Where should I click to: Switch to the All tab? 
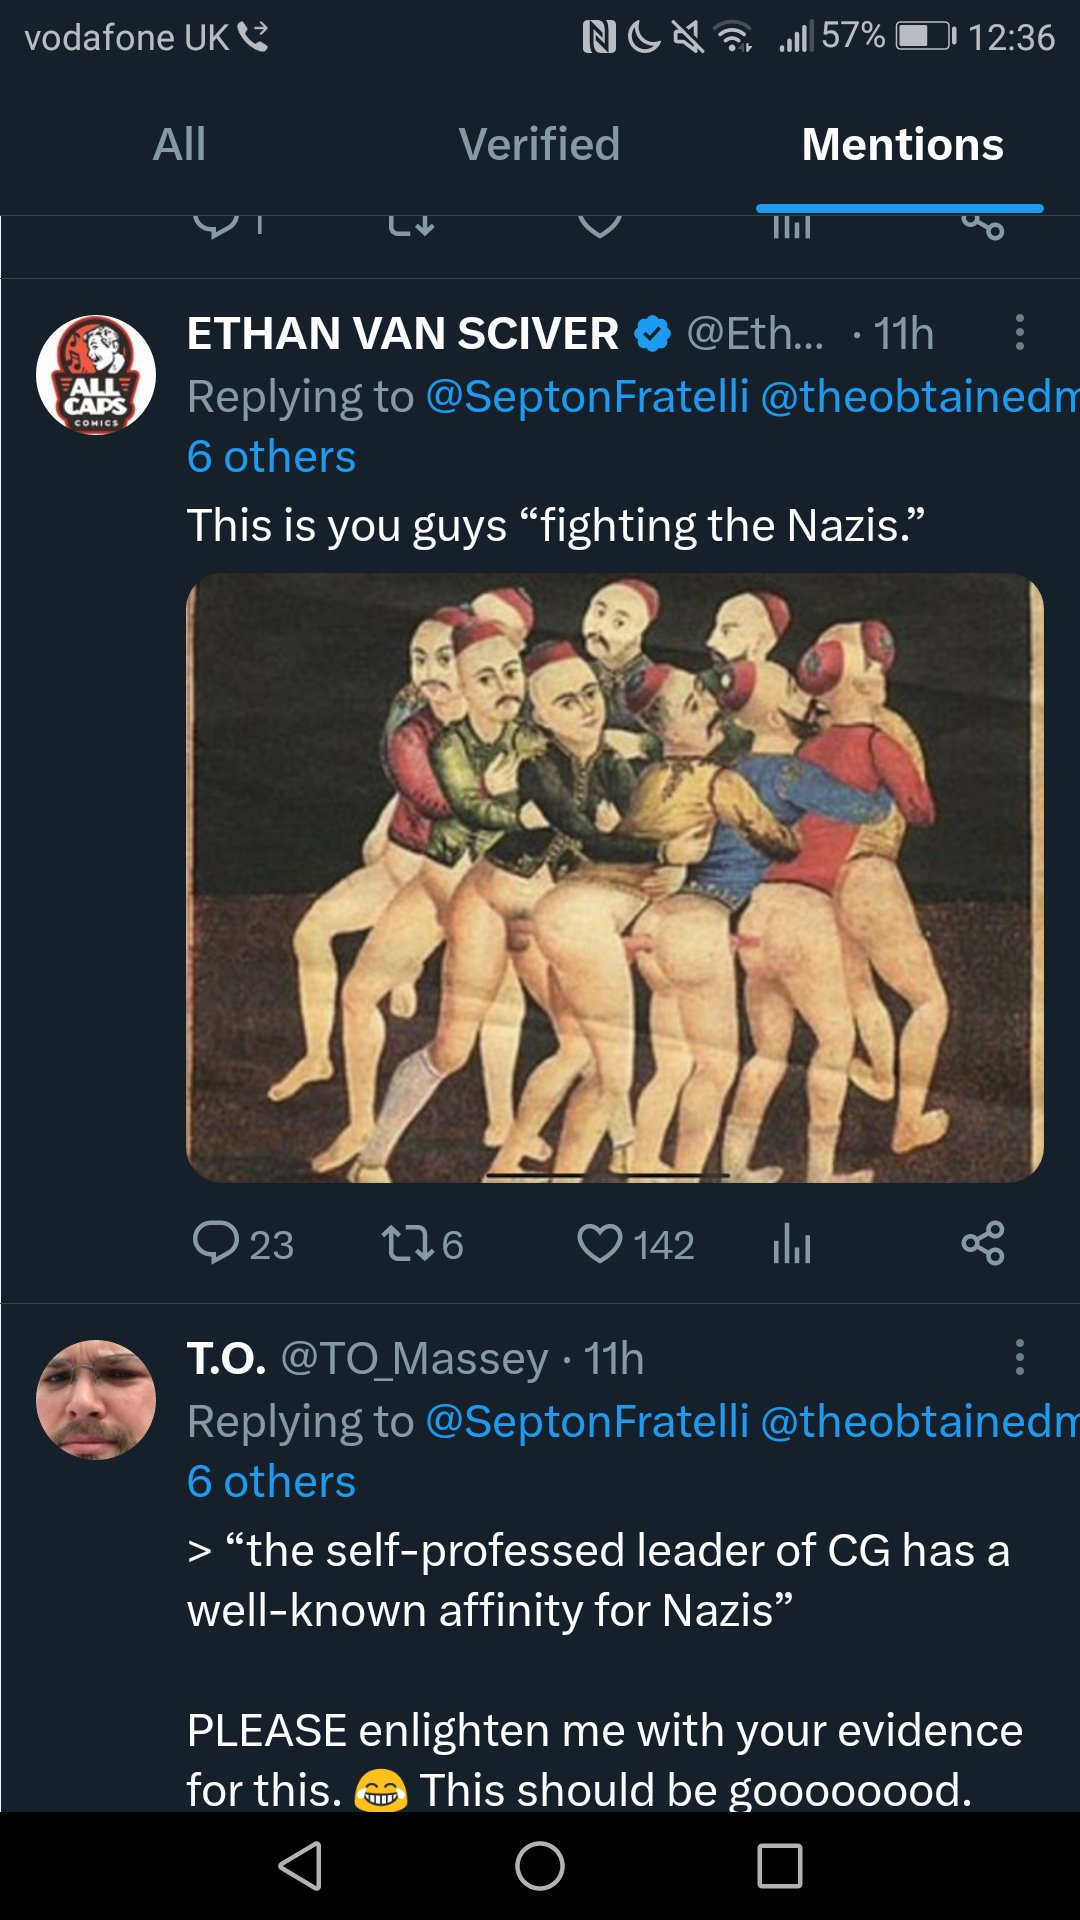click(x=179, y=144)
